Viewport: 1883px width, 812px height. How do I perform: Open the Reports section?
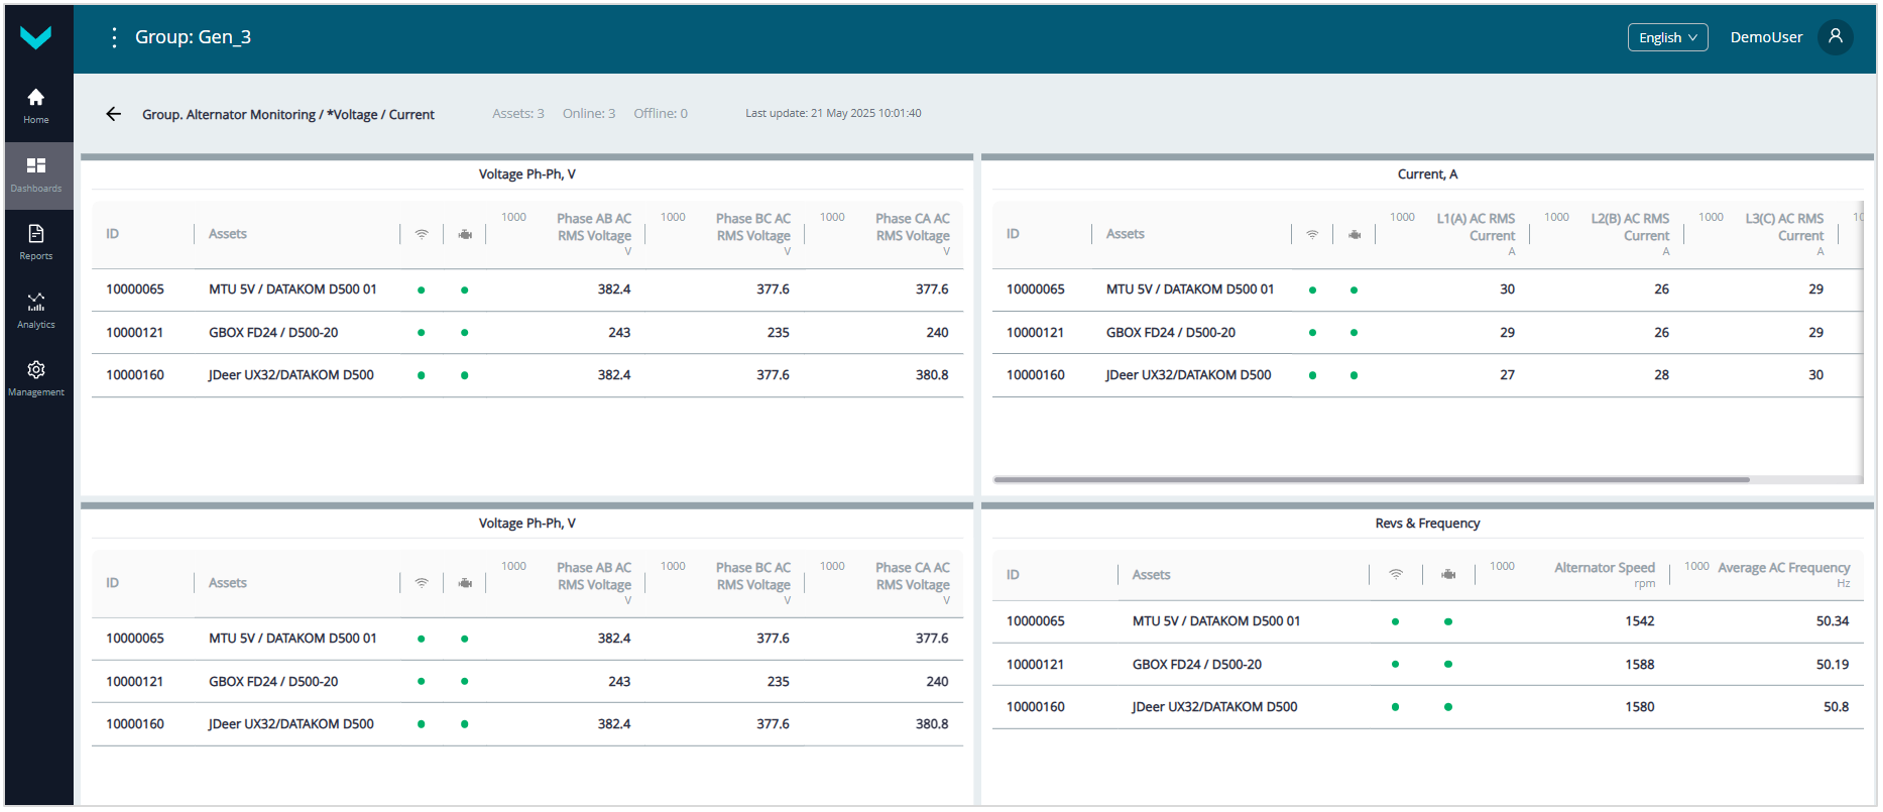click(36, 242)
